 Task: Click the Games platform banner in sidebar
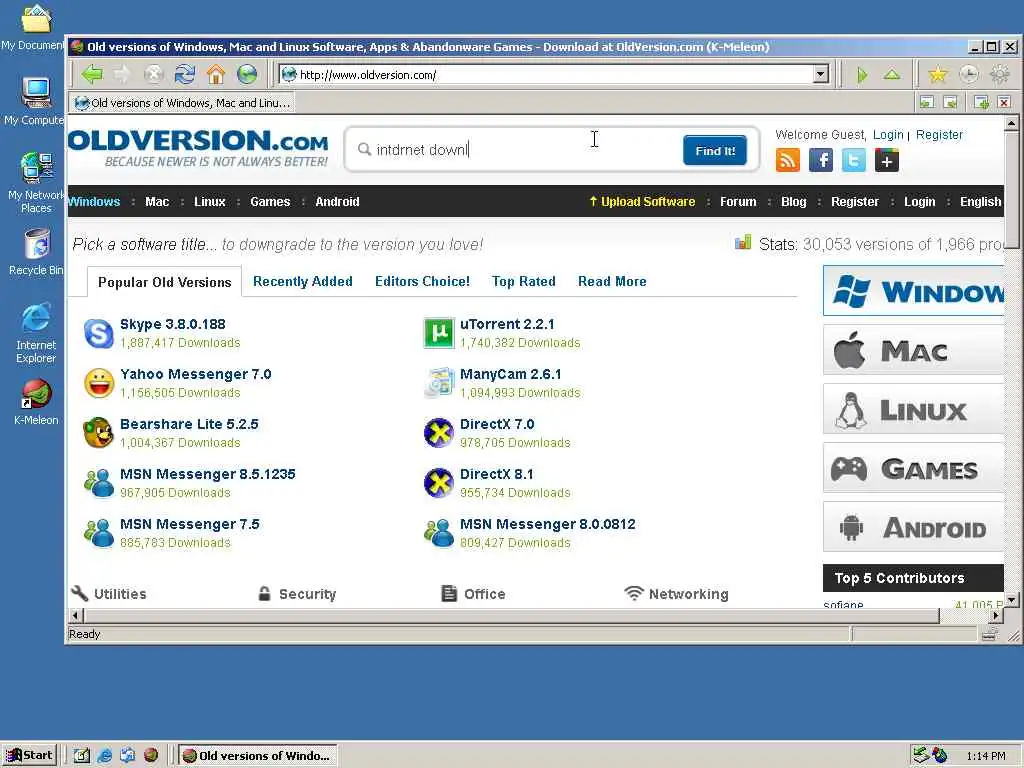tap(914, 468)
